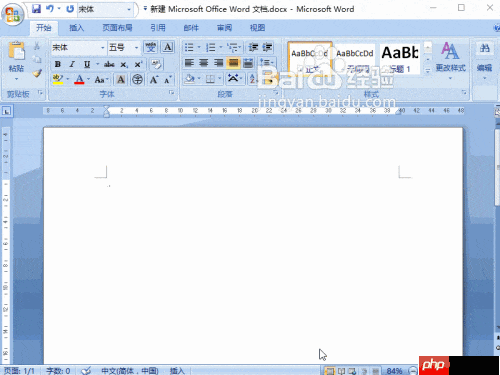Open the font size dropdown

pyautogui.click(x=136, y=48)
